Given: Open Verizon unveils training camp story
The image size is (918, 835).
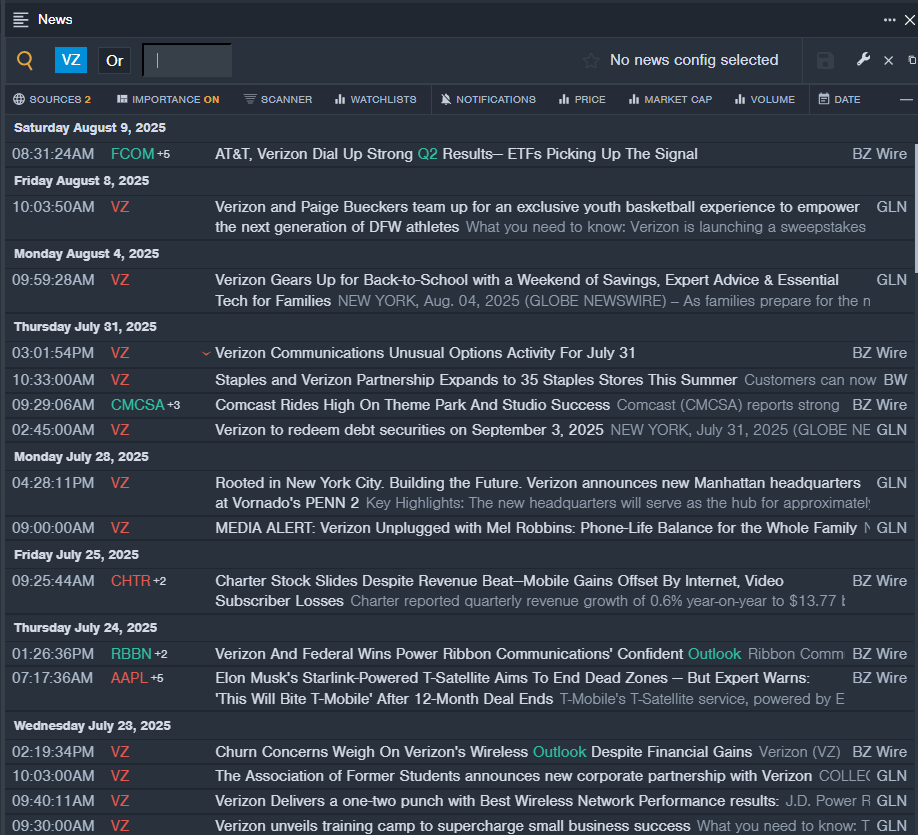Looking at the screenshot, I should (453, 826).
